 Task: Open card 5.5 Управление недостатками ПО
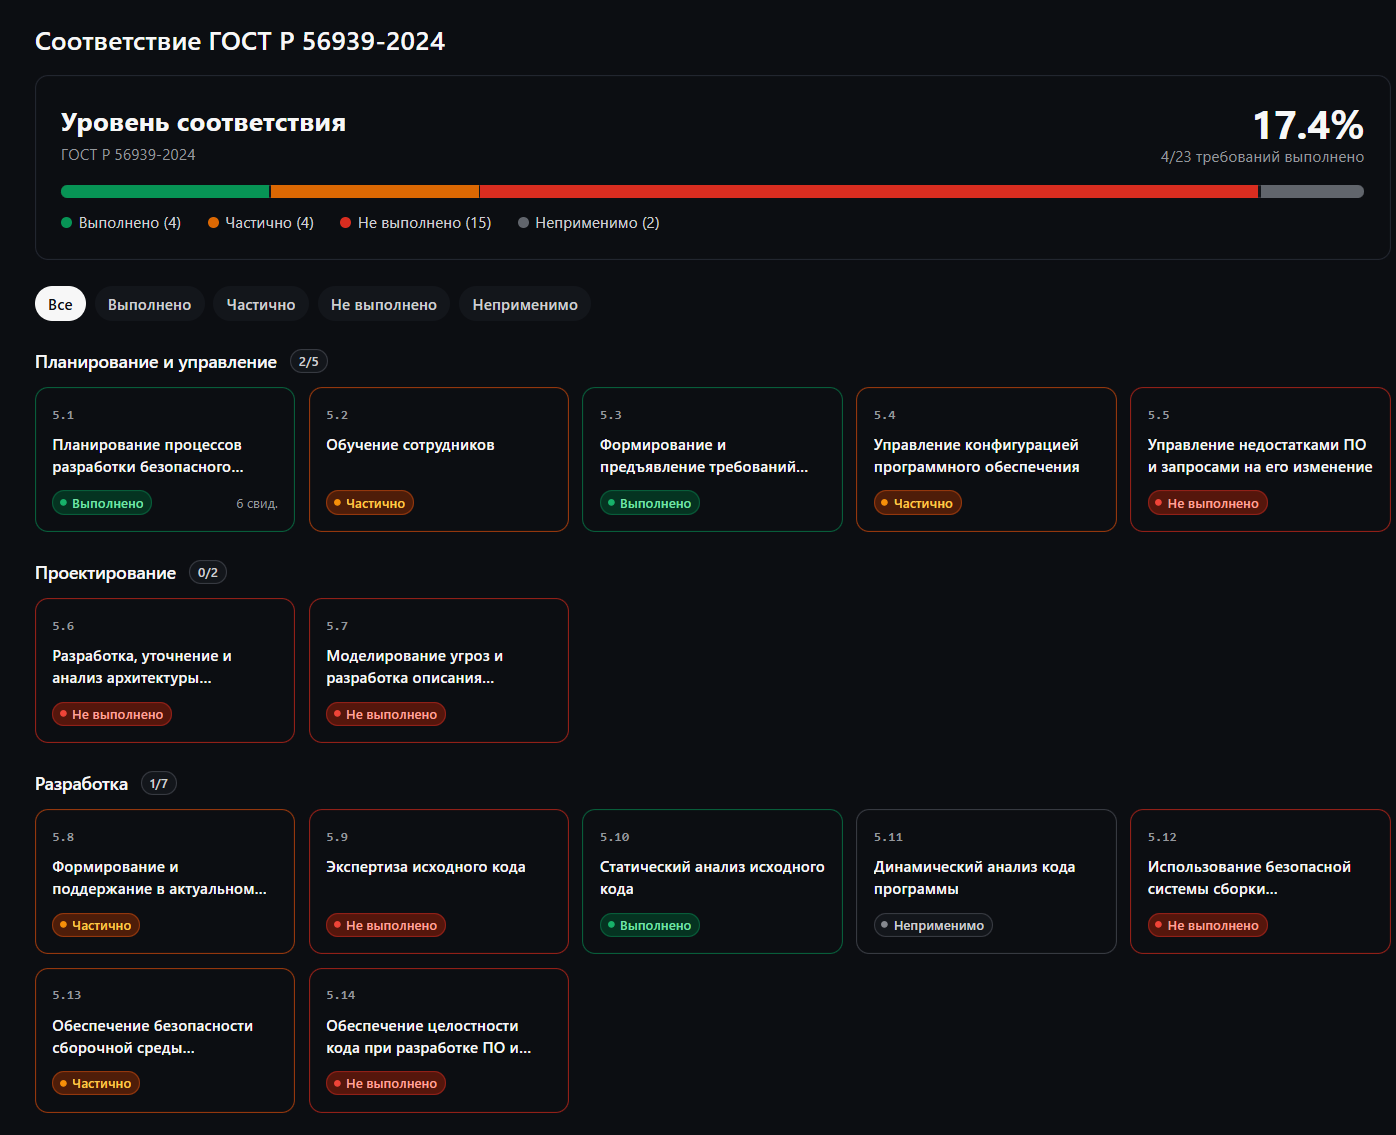coord(1260,459)
